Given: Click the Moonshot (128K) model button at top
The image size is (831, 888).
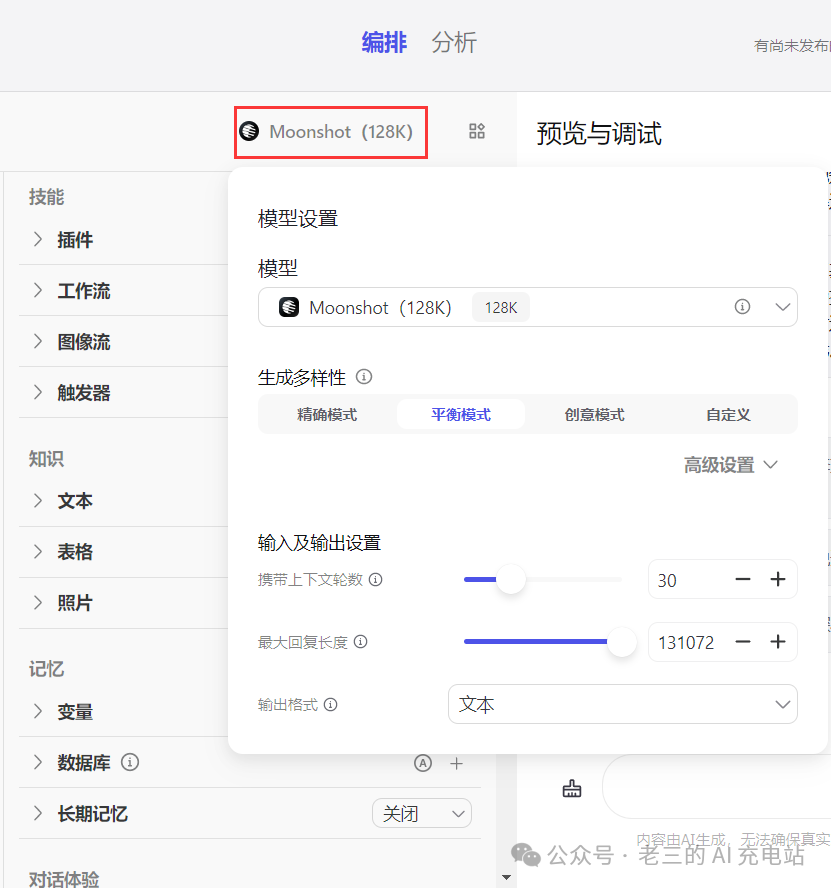Looking at the screenshot, I should pos(331,132).
